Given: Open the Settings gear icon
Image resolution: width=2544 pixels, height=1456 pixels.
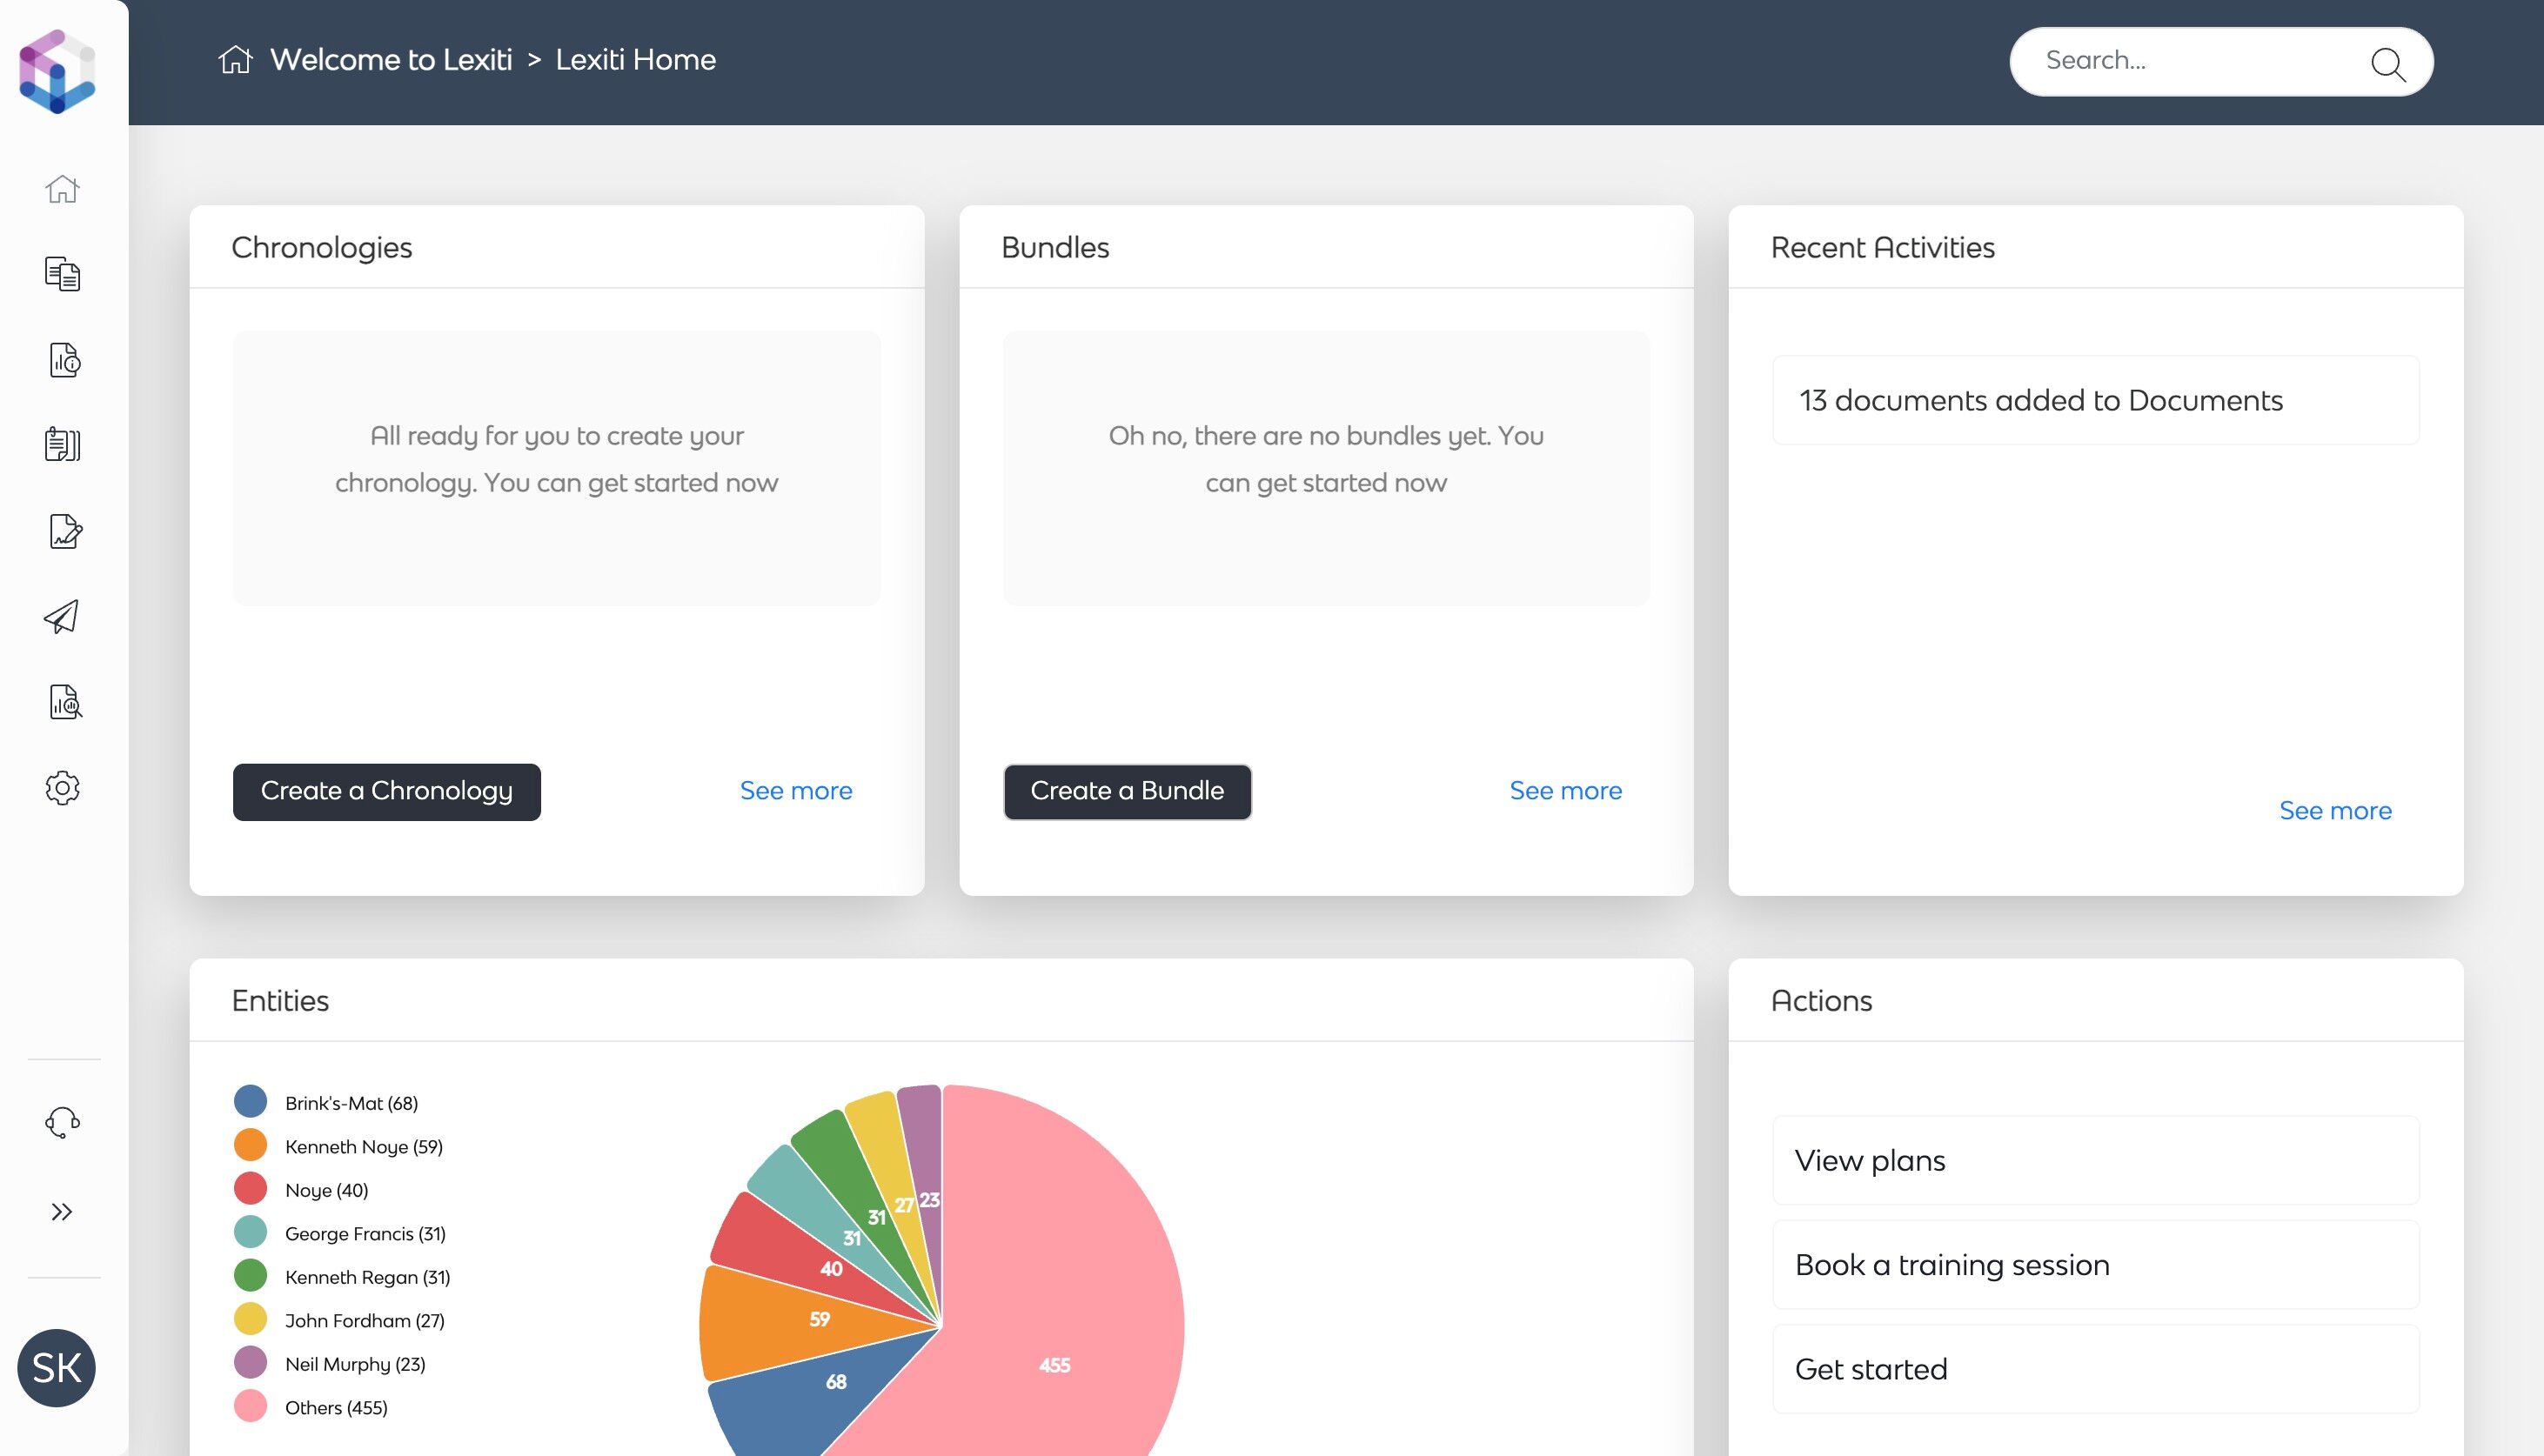Looking at the screenshot, I should [62, 788].
